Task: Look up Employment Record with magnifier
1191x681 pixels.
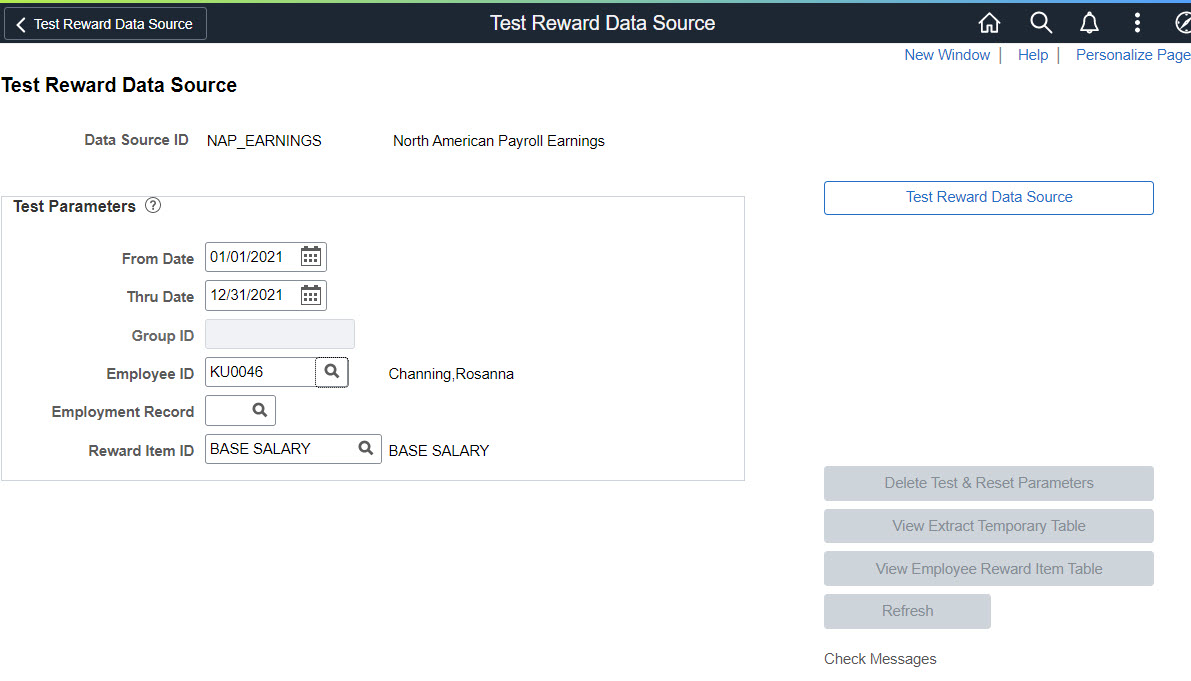Action: (259, 410)
